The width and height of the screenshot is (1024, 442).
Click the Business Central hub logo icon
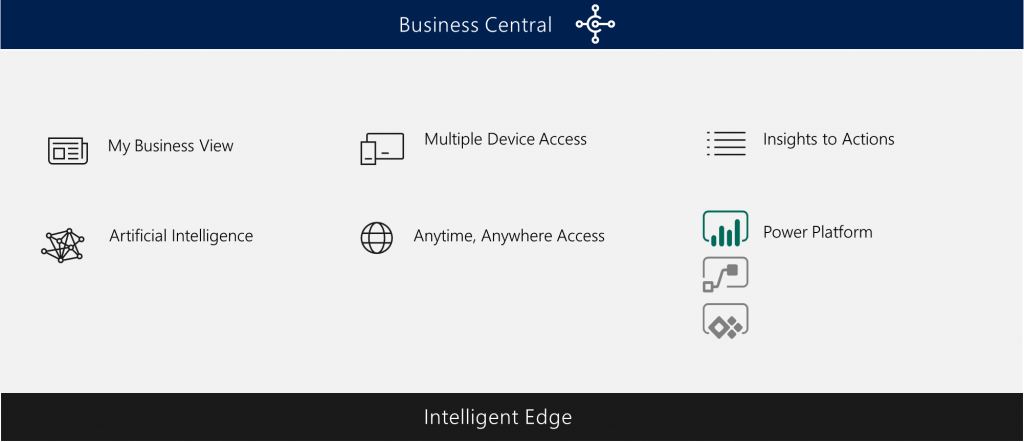(595, 24)
